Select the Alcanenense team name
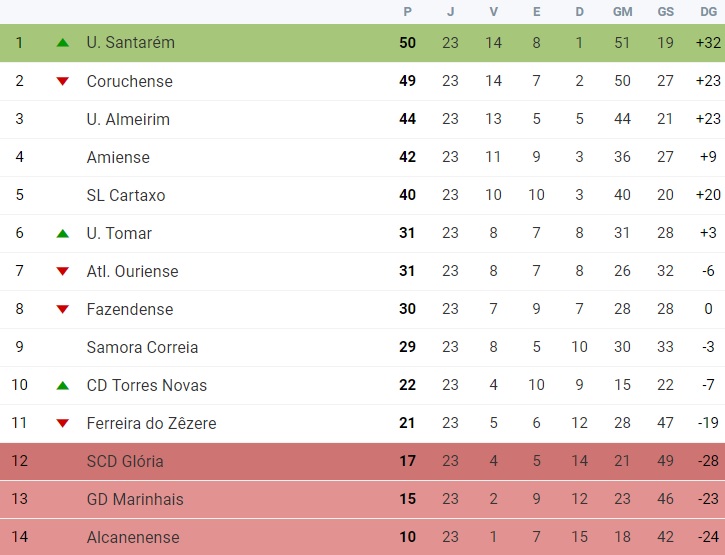 133,537
